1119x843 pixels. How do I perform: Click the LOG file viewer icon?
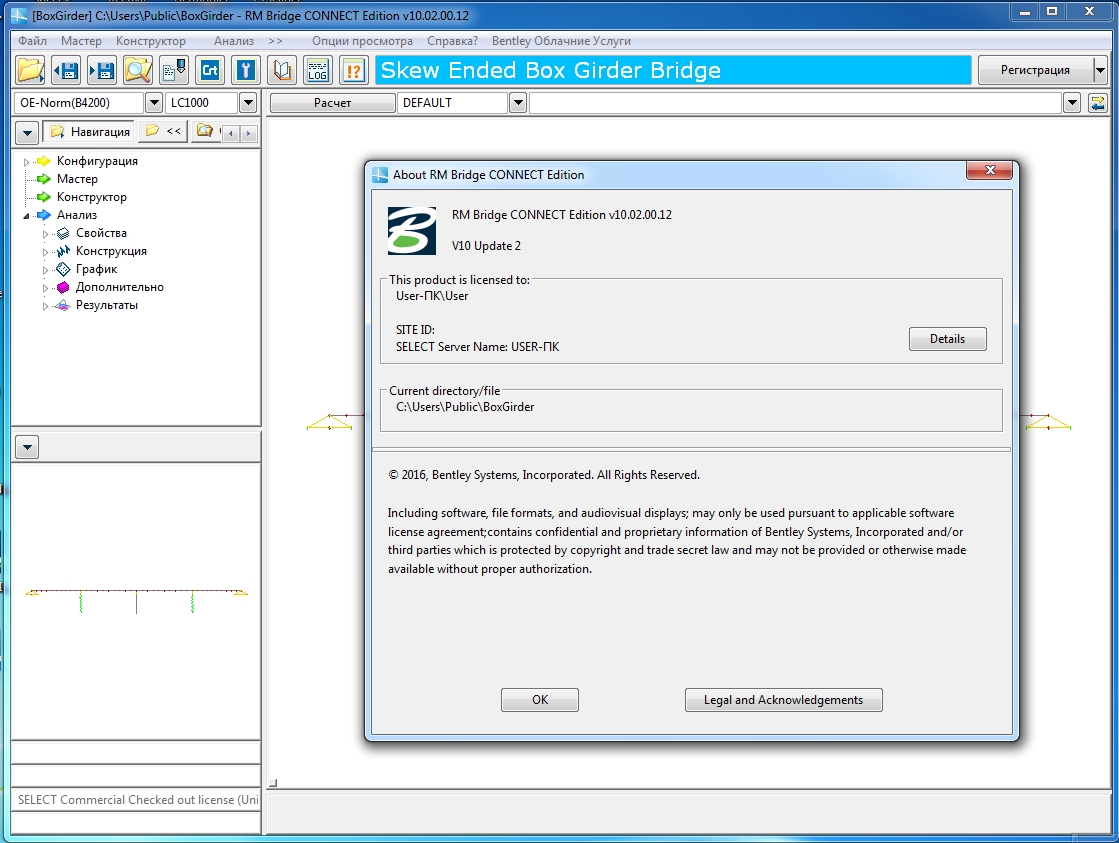(x=317, y=70)
